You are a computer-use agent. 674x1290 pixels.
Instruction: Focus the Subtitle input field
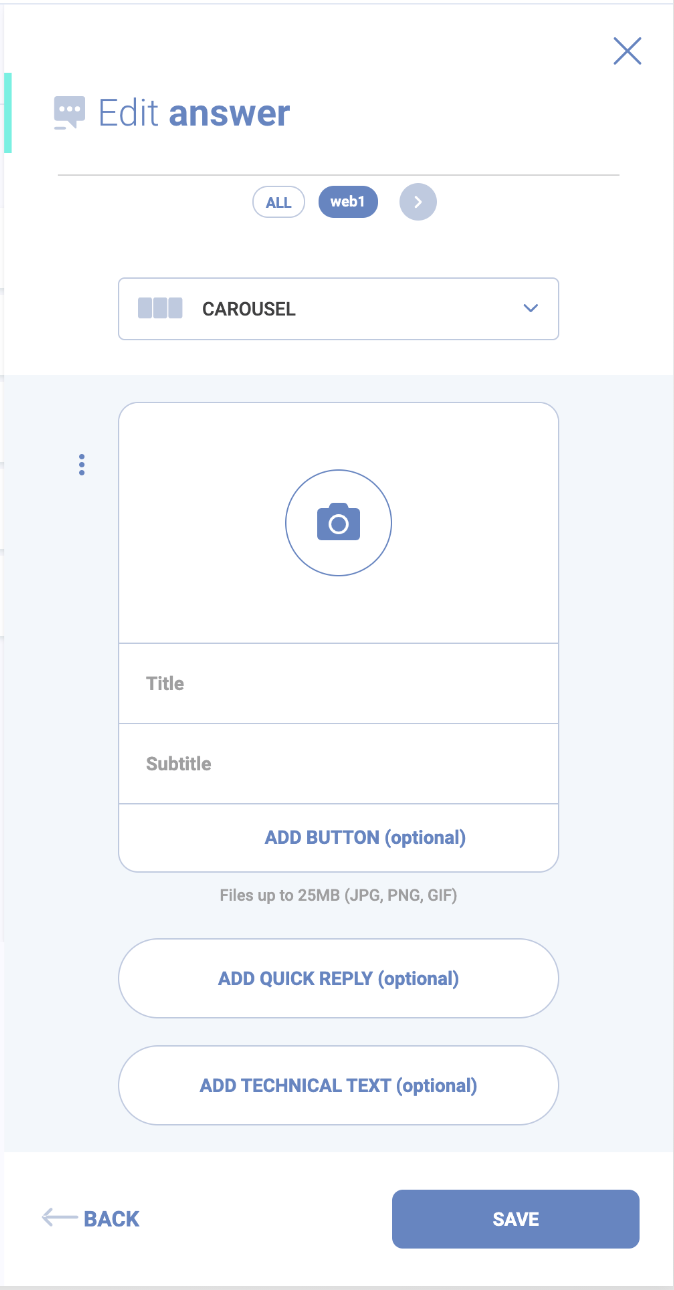(338, 764)
